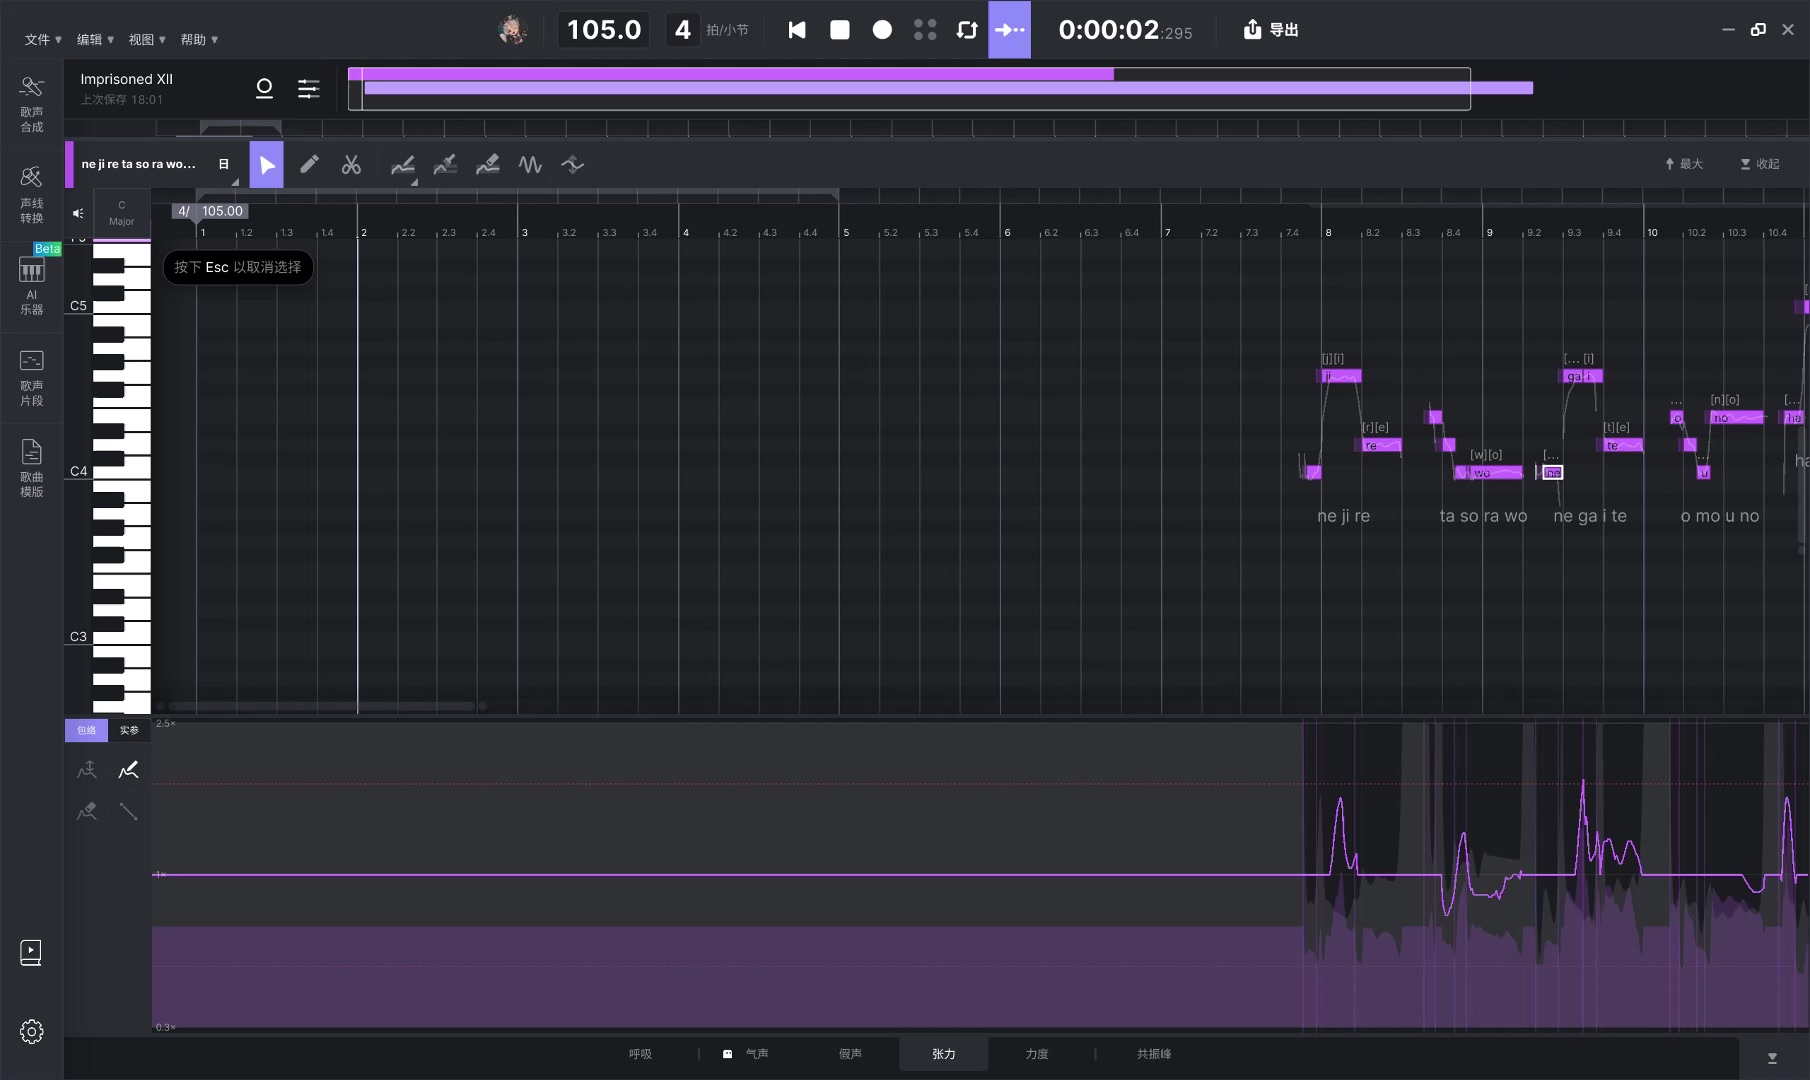Select the vibrato wave tool
Viewport: 1810px width, 1080px height.
[530, 165]
